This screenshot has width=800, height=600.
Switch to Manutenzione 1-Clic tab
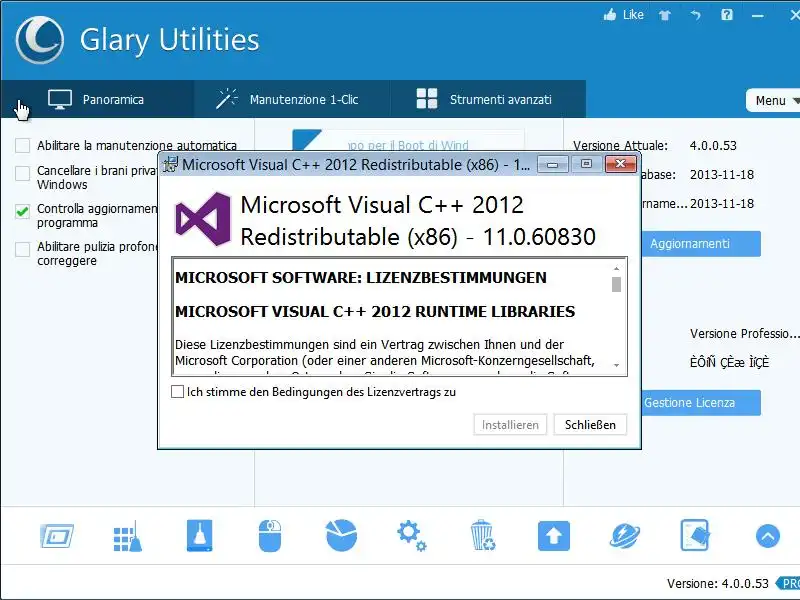pos(292,99)
